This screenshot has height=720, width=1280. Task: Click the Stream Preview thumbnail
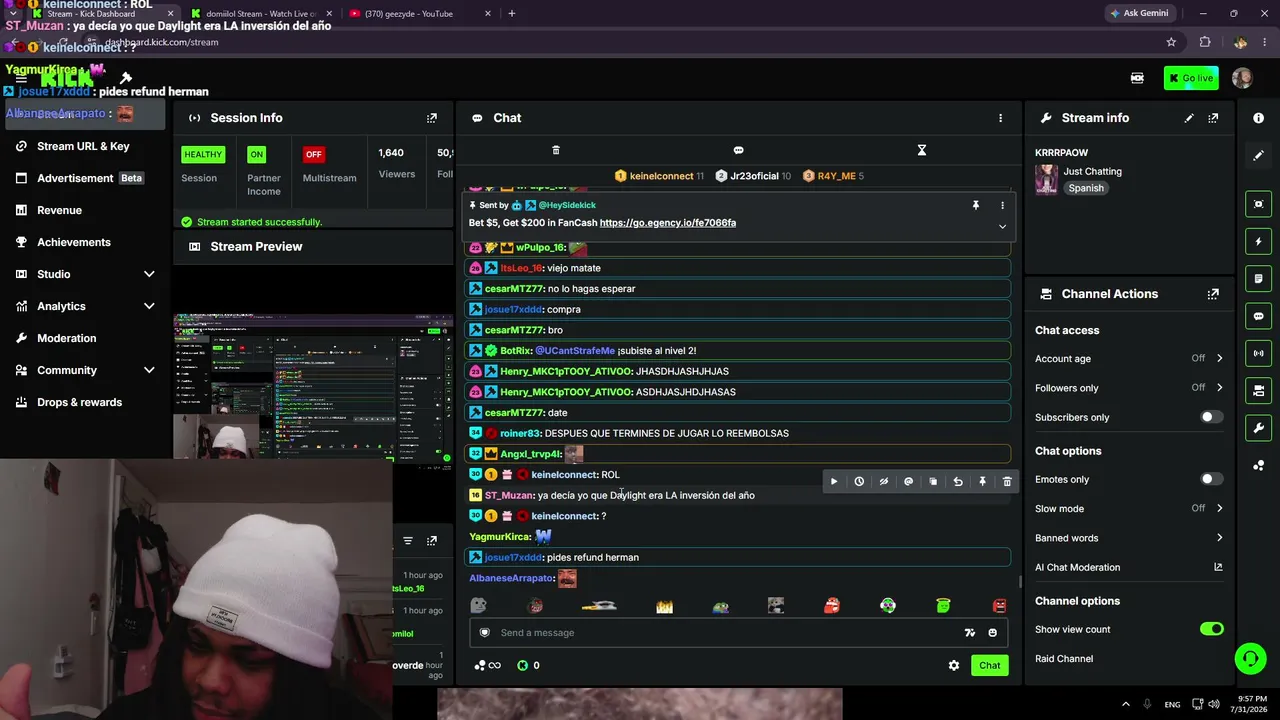coord(313,387)
